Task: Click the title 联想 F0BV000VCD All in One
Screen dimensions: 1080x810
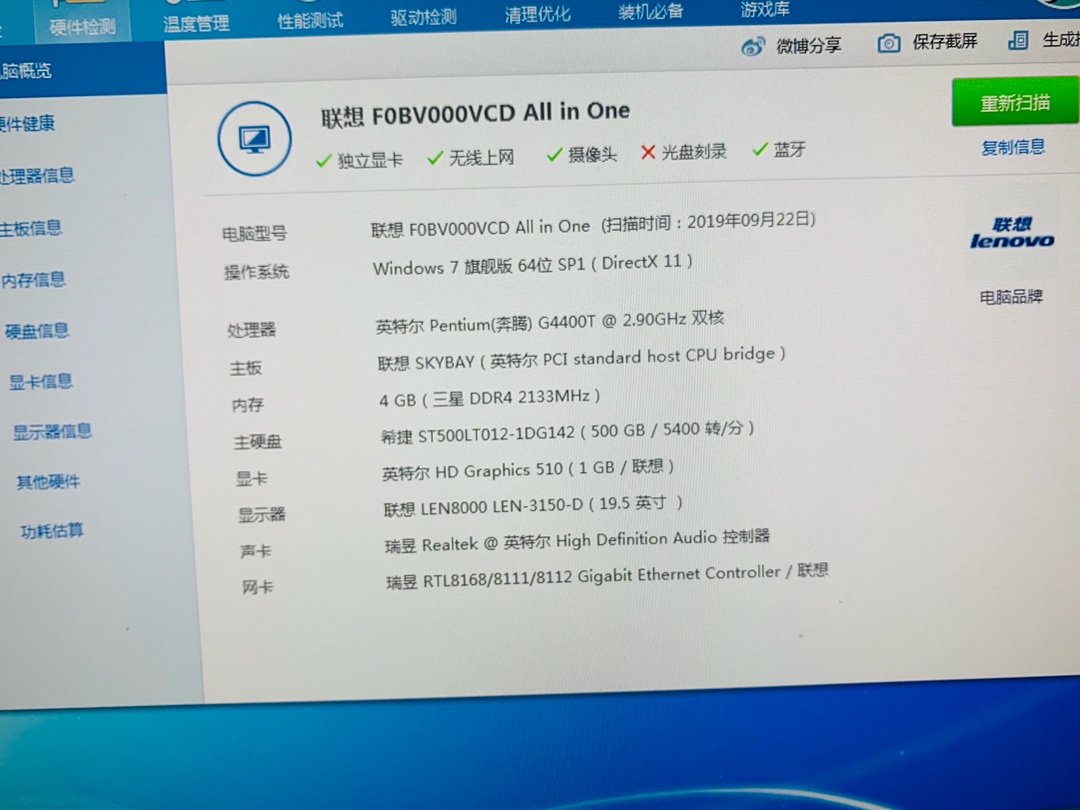Action: tap(475, 114)
